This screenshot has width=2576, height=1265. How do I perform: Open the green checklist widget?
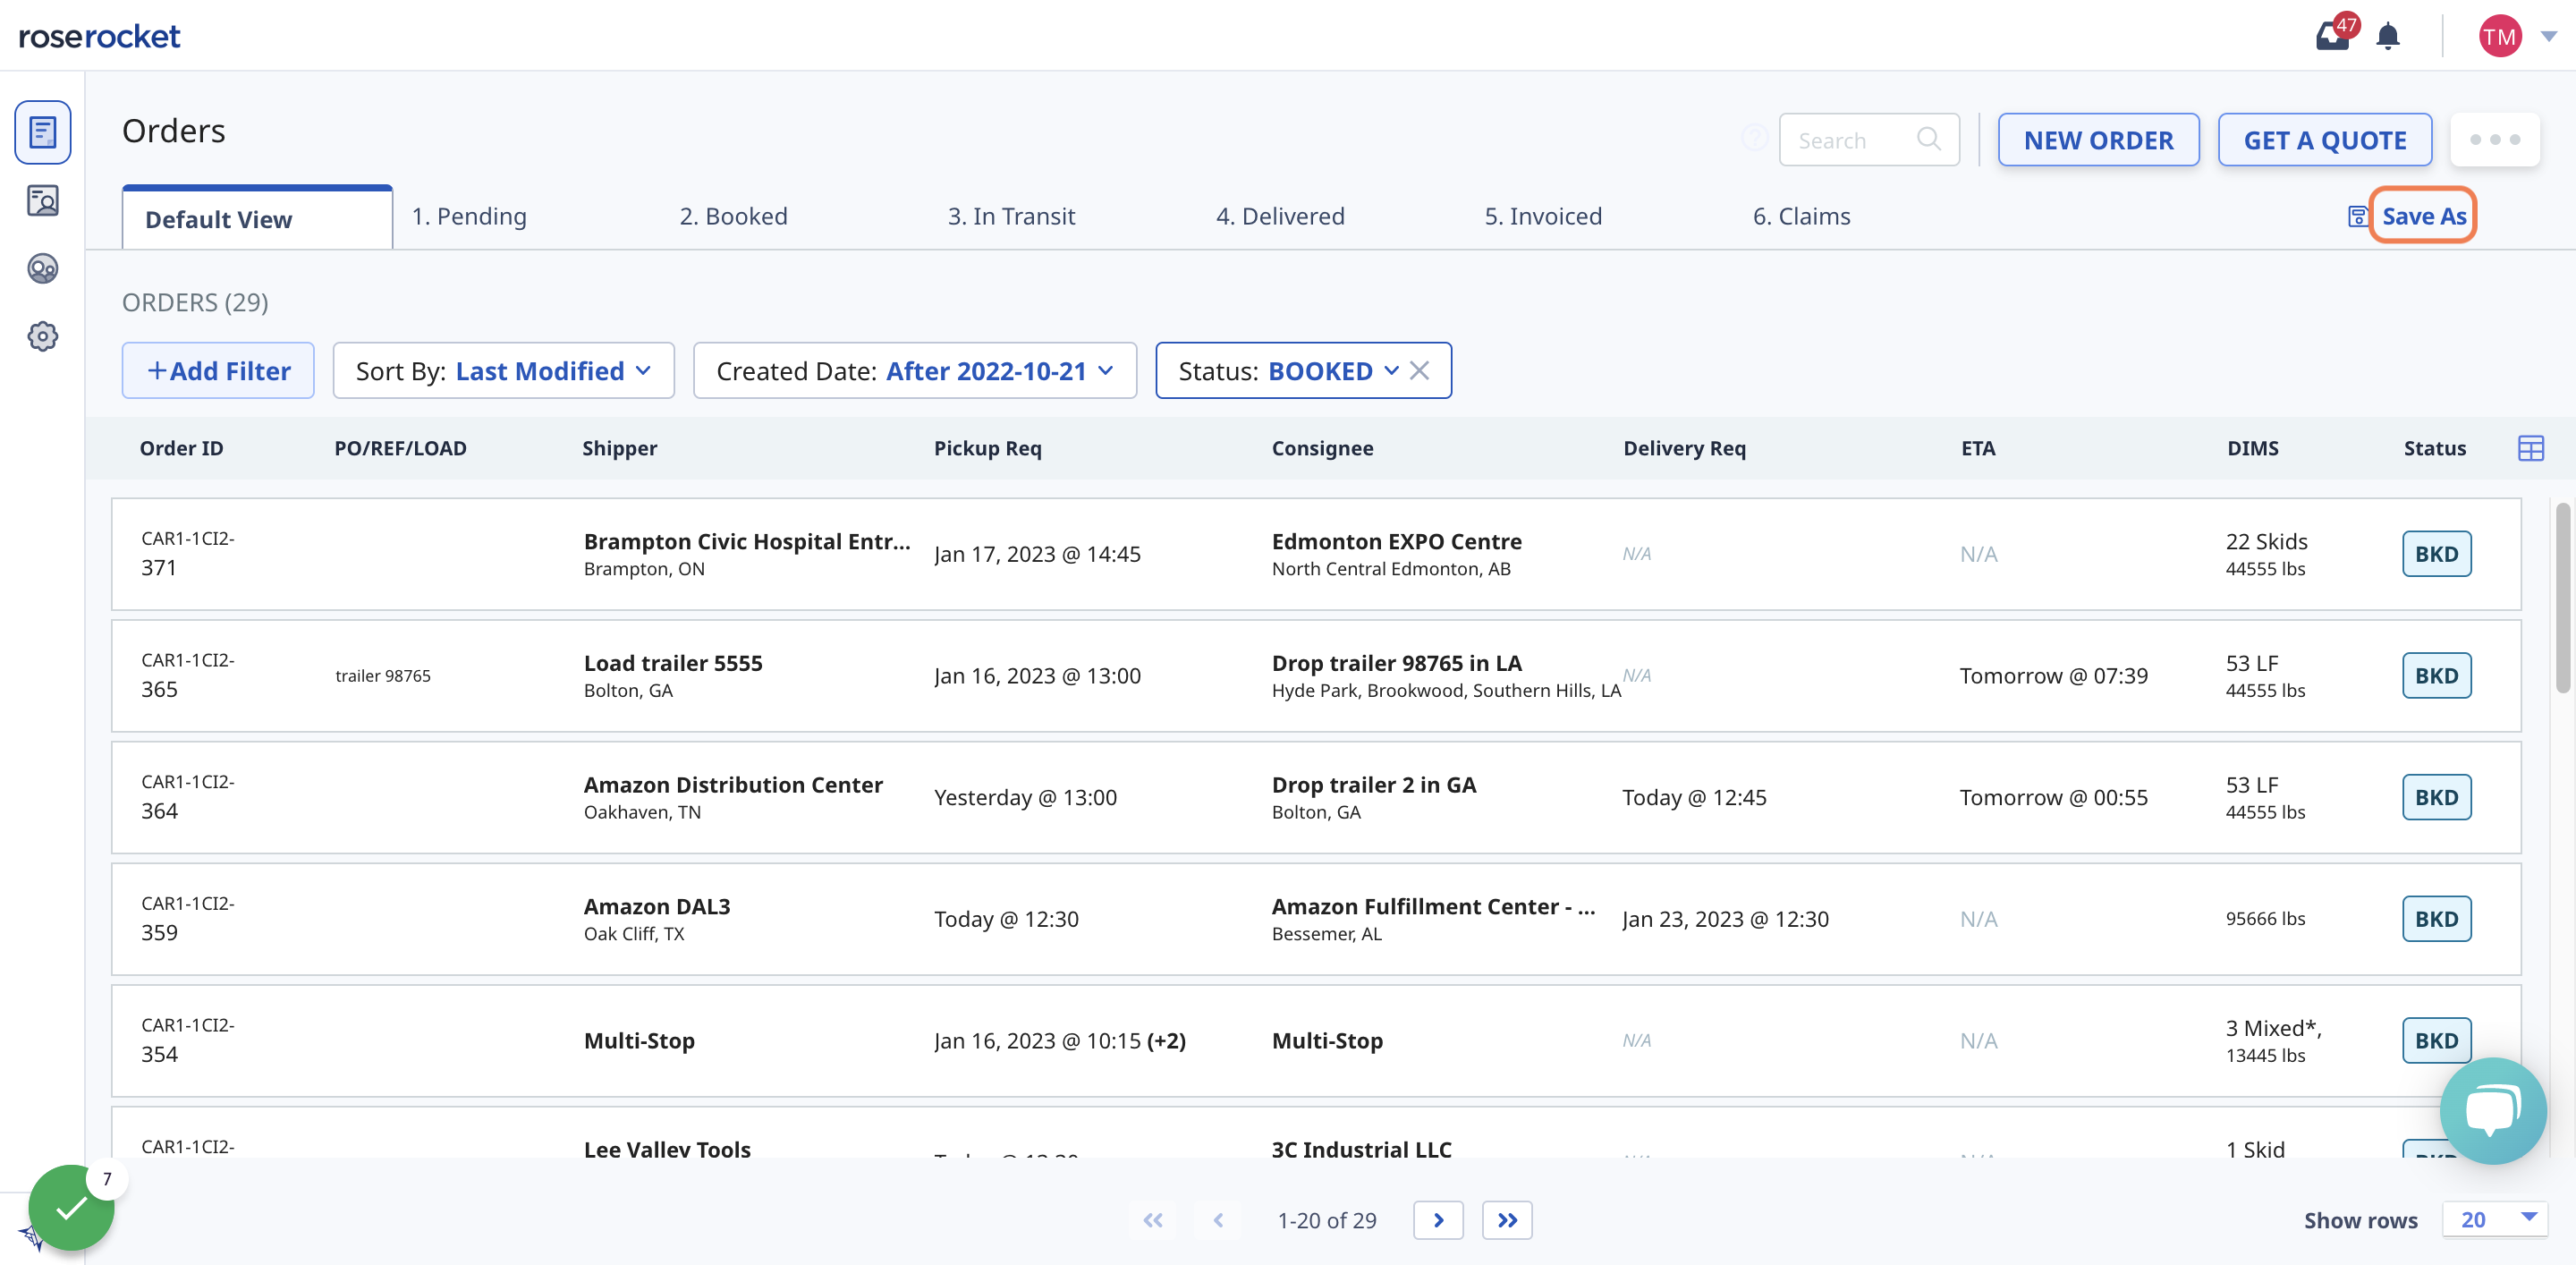pos(71,1207)
